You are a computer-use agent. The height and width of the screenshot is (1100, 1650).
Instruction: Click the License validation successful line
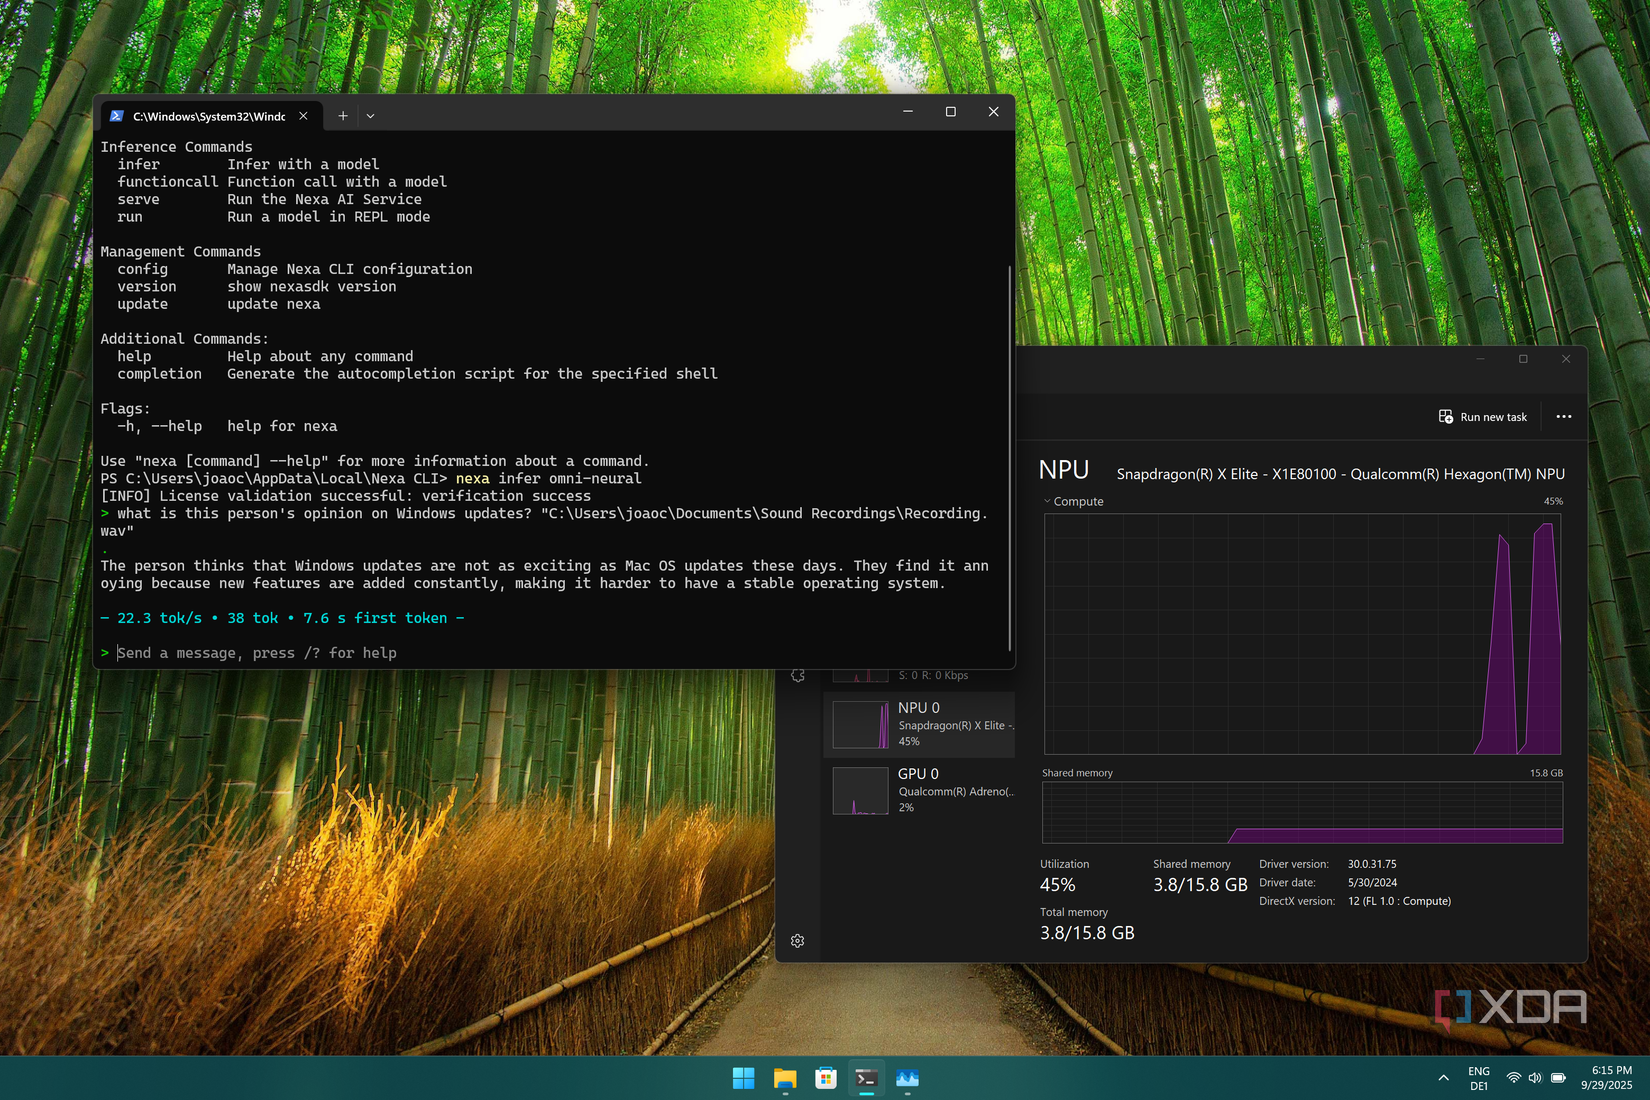pyautogui.click(x=345, y=496)
